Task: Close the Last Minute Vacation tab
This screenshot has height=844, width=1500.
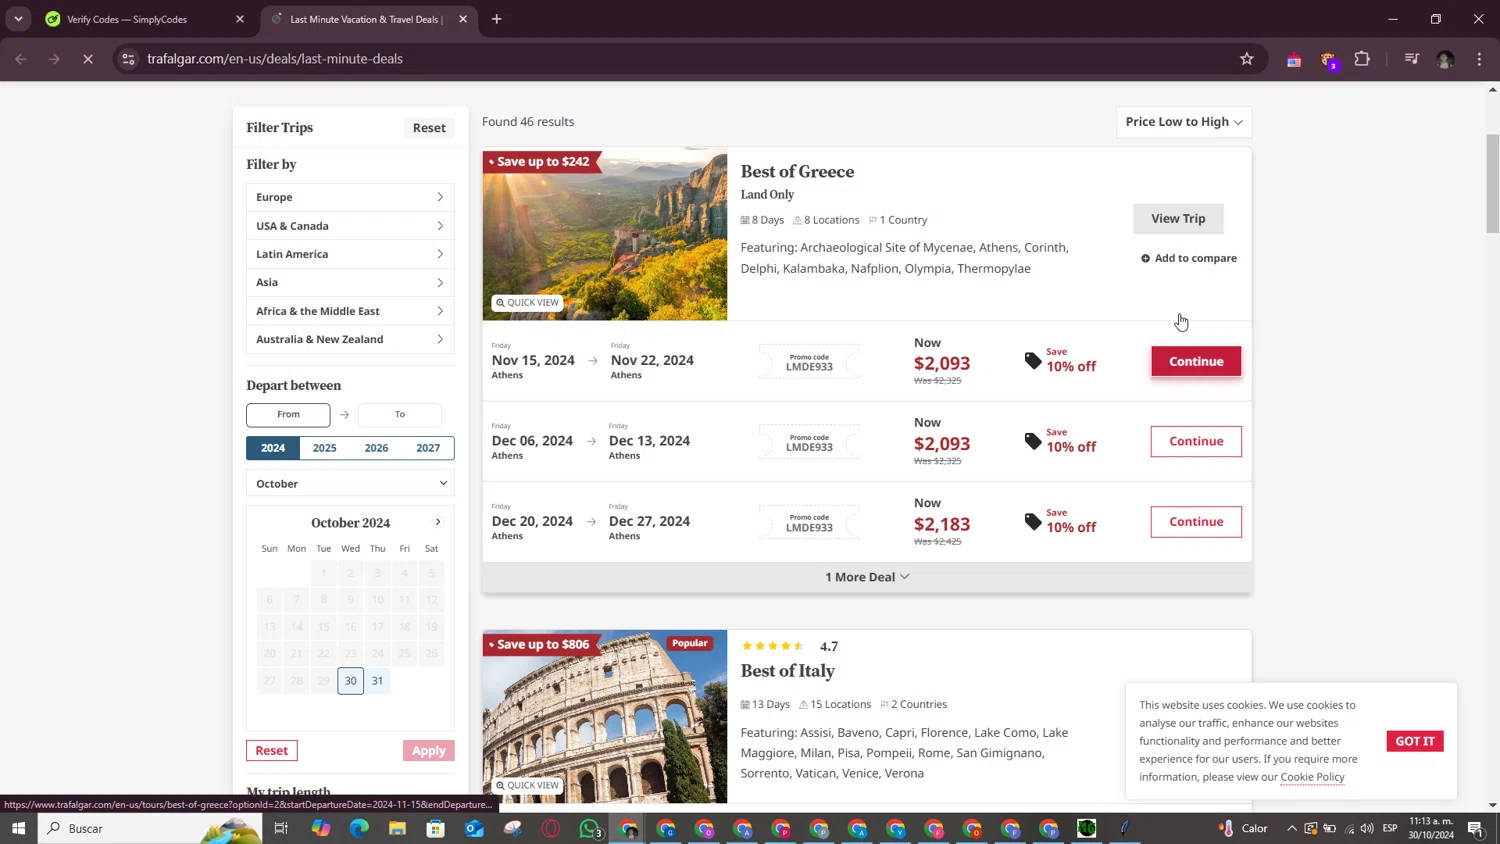Action: [463, 19]
